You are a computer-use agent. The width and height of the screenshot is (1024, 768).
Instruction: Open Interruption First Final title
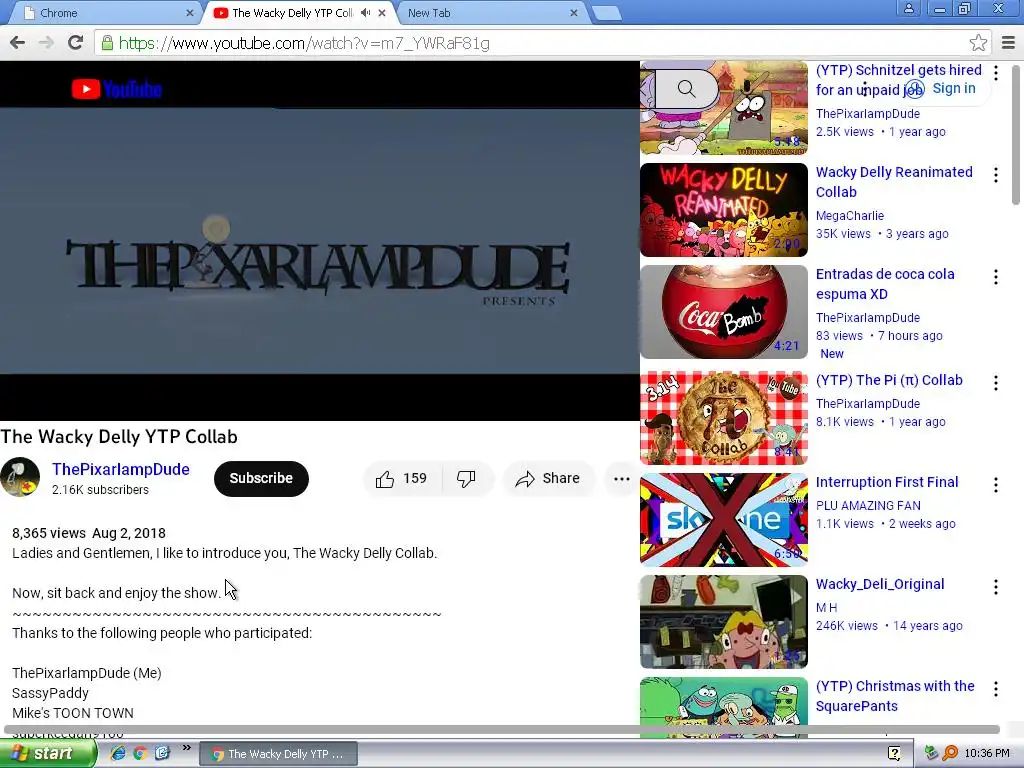(887, 482)
